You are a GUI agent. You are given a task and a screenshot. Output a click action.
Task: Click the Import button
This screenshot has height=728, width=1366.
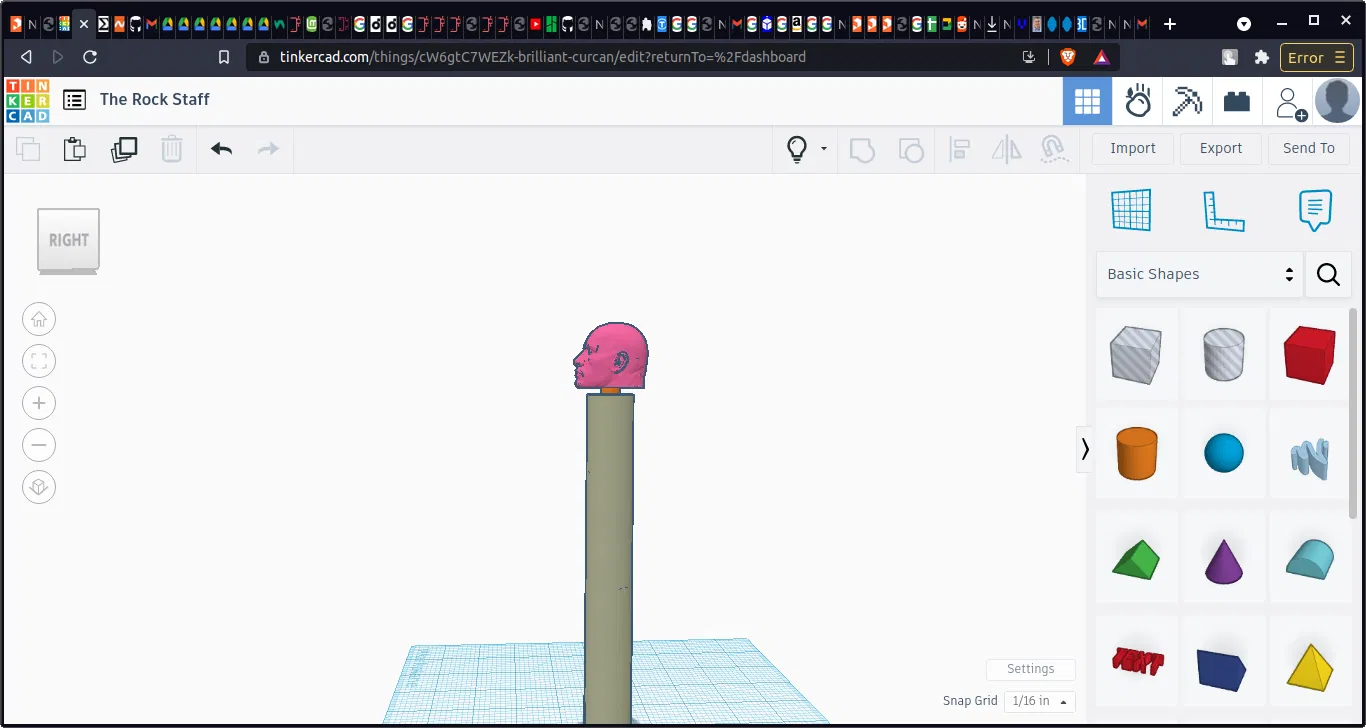[x=1133, y=148]
